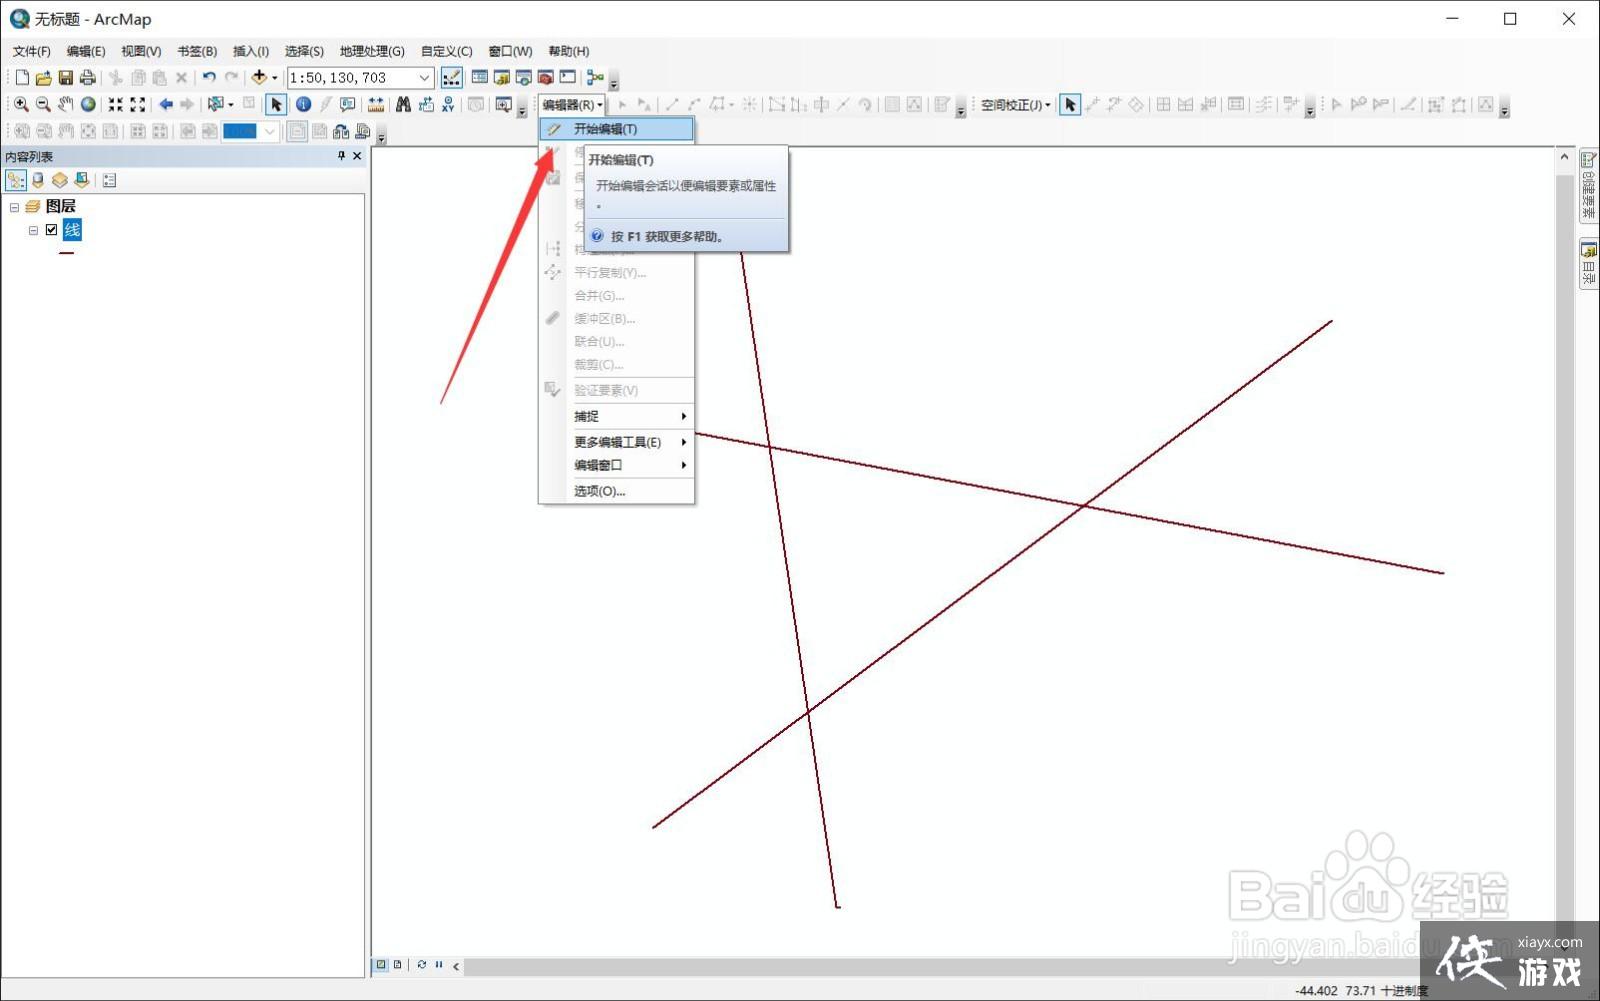Image resolution: width=1600 pixels, height=1001 pixels.
Task: Go back to previous extent
Action: [x=166, y=105]
